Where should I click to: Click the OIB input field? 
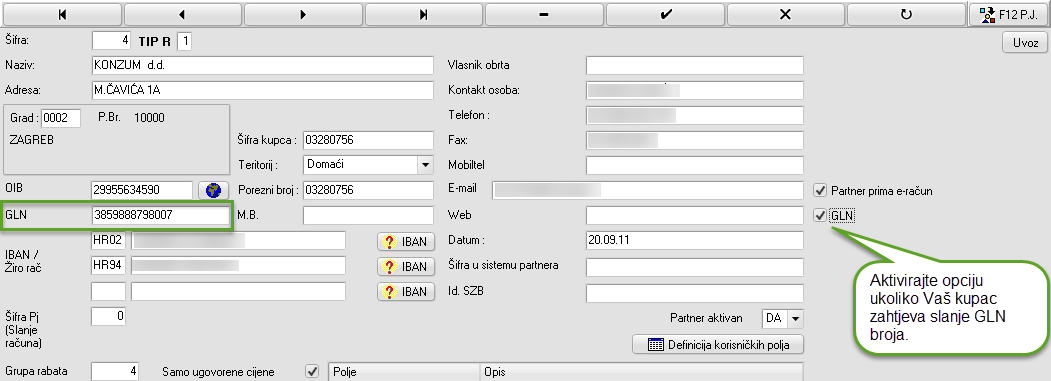click(142, 190)
